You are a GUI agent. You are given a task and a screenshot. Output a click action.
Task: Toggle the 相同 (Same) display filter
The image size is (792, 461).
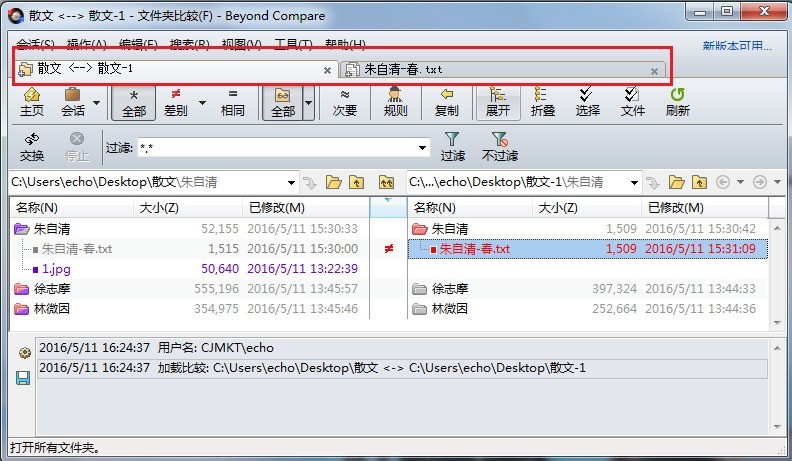(232, 101)
